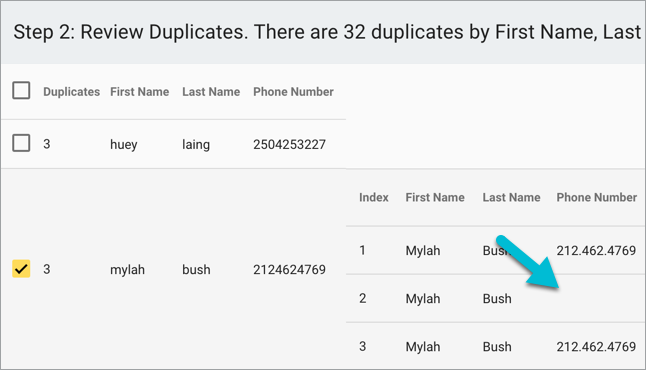Click the empty phone cell in row 2
The height and width of the screenshot is (370, 646).
[x=597, y=298]
